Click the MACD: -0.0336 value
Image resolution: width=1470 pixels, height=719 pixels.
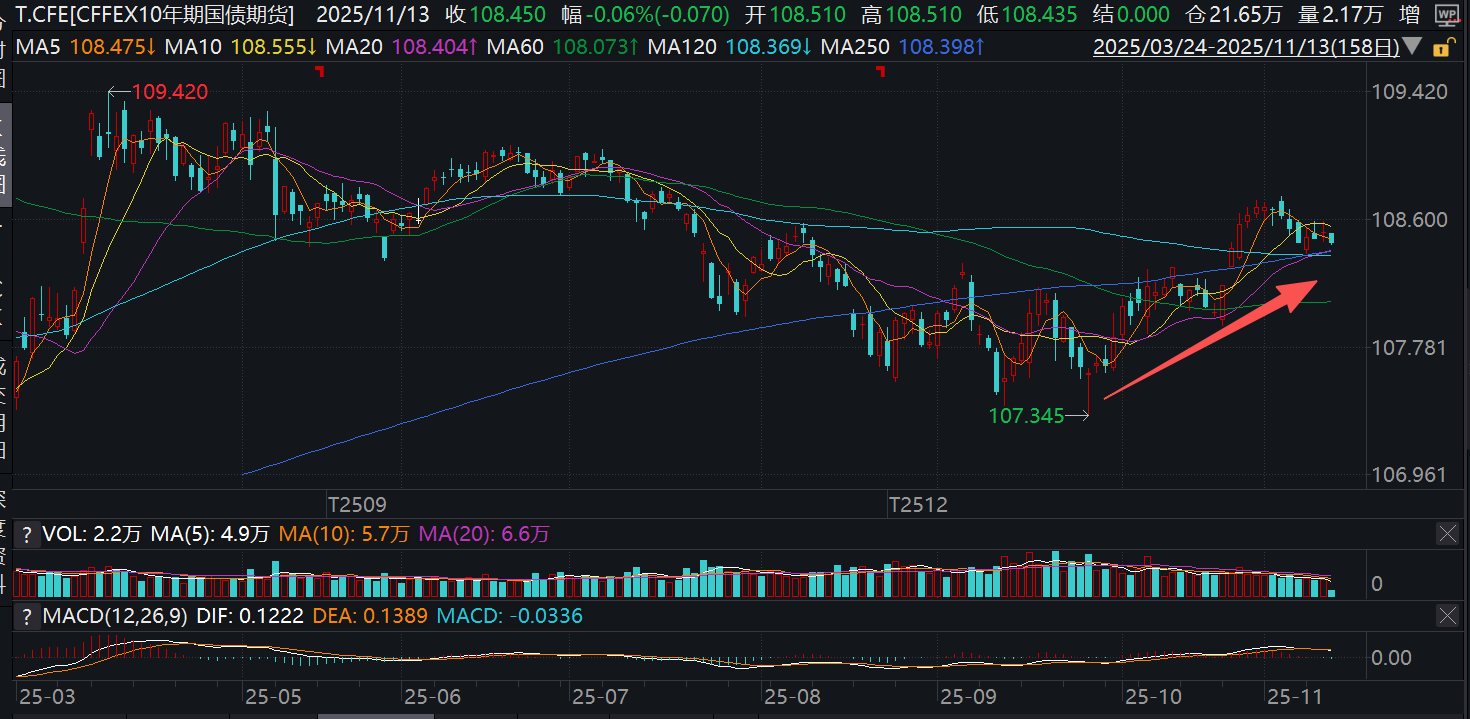[511, 616]
